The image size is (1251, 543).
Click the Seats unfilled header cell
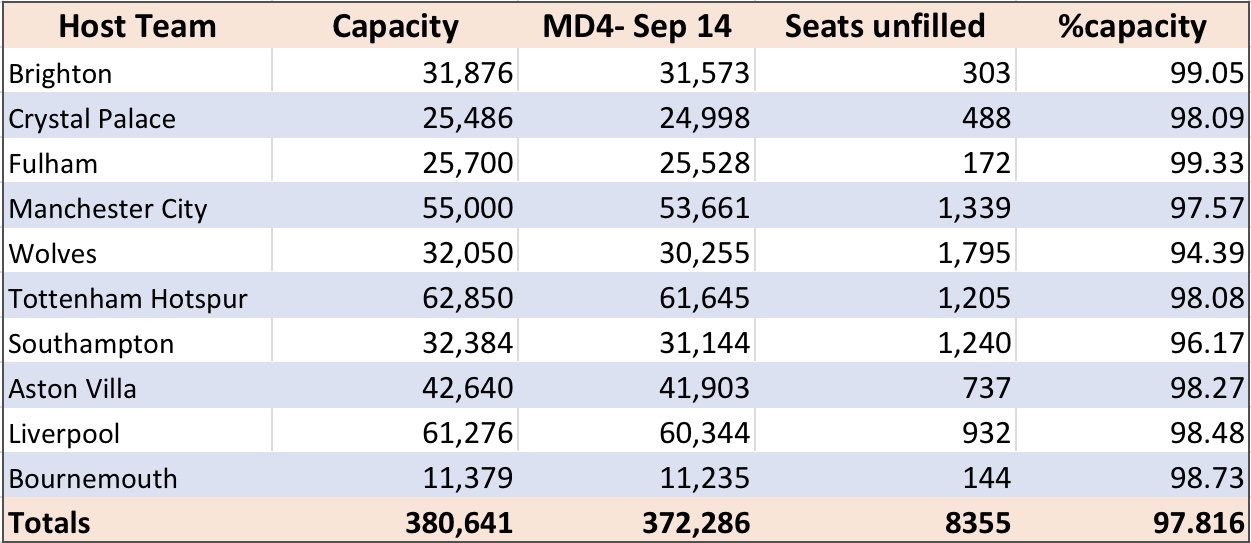pyautogui.click(x=885, y=27)
